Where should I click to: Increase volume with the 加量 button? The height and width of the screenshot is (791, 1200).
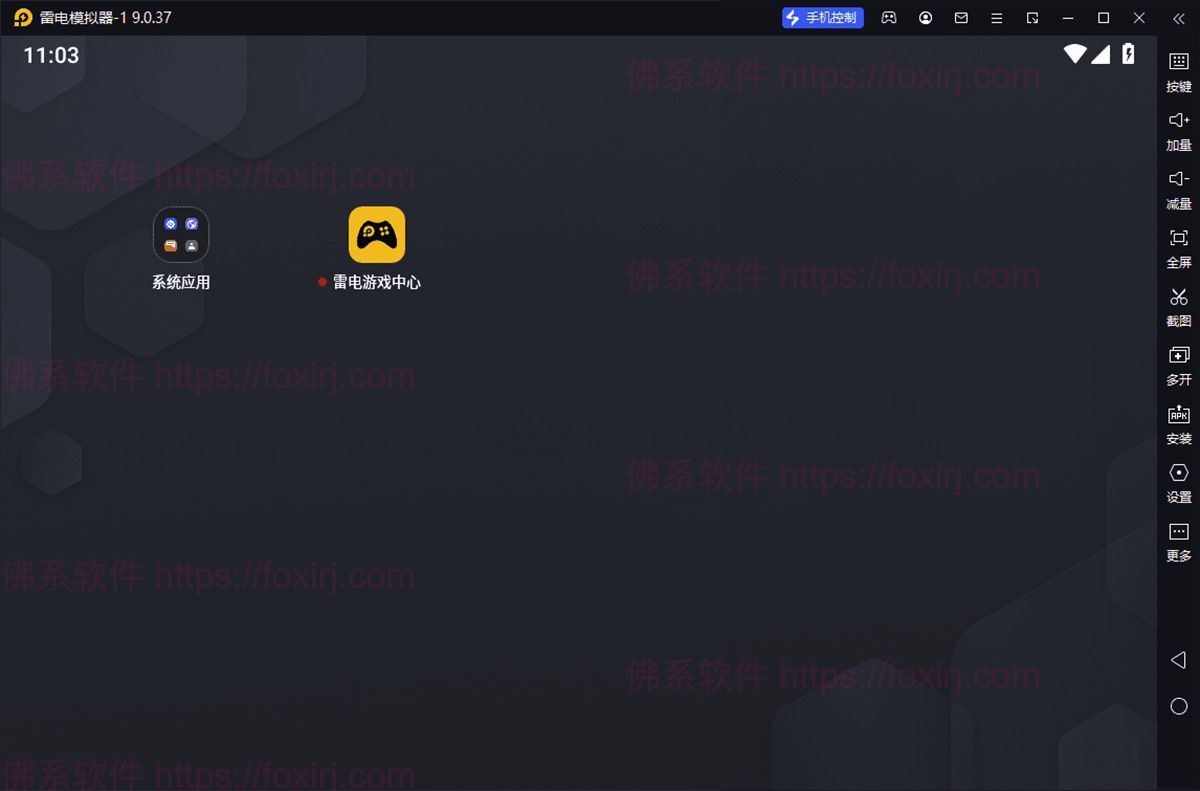tap(1179, 130)
